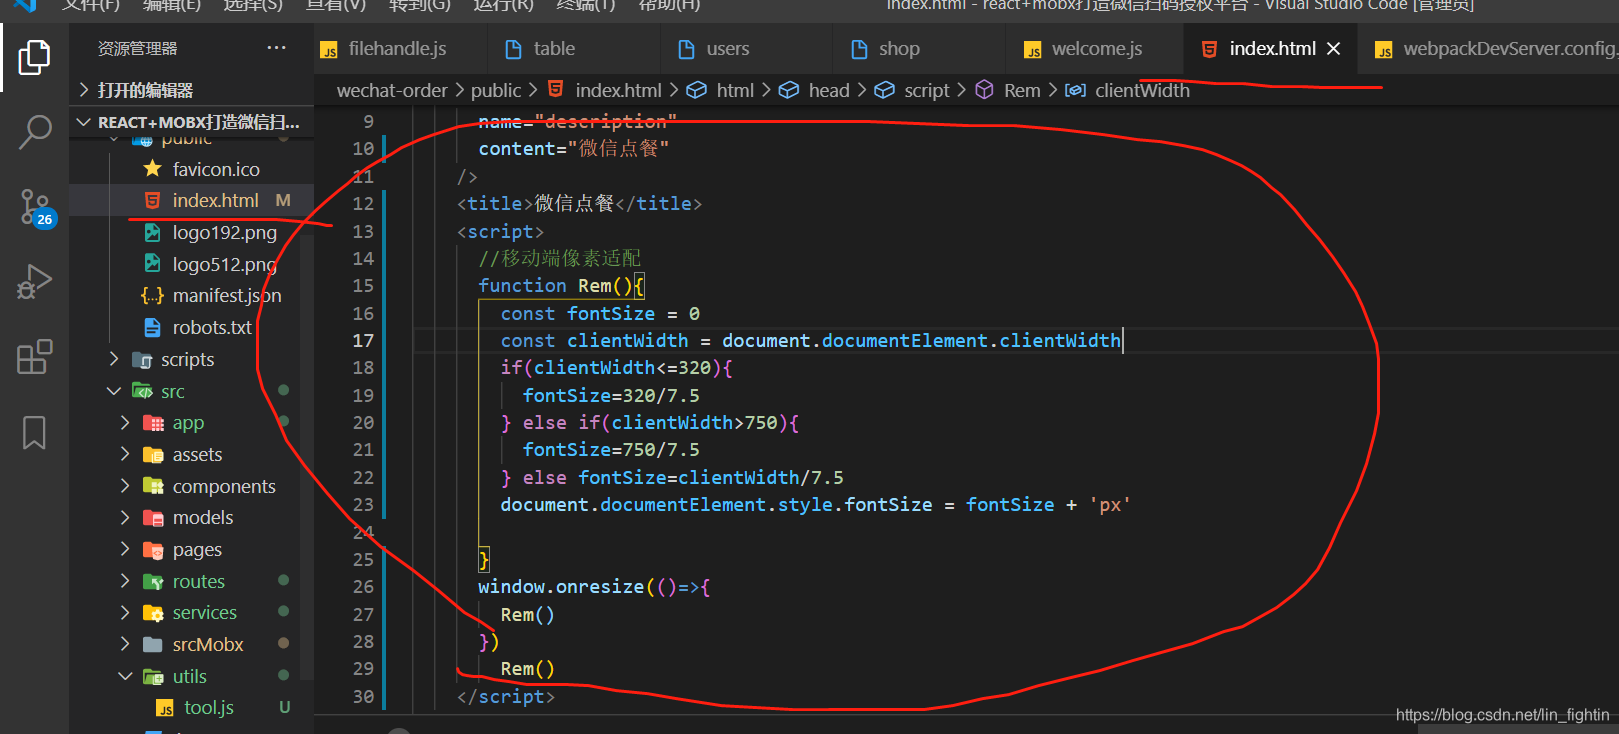Click head symbol in breadcrumb
1619x734 pixels.
[828, 90]
